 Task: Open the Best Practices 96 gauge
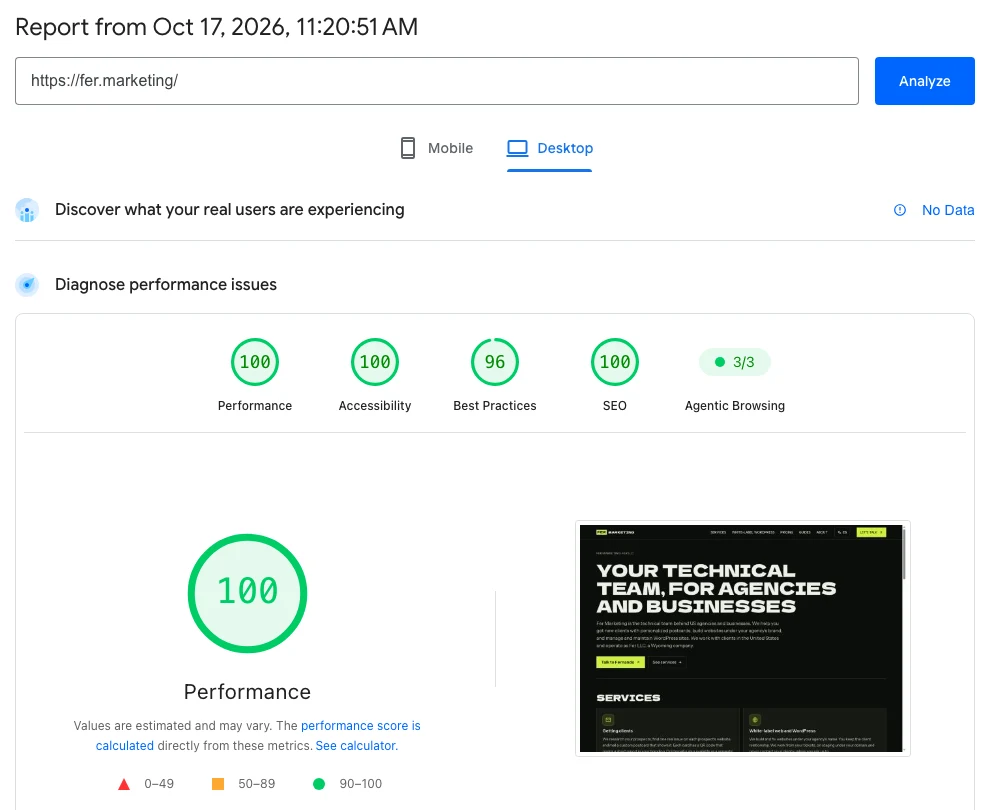click(x=495, y=362)
